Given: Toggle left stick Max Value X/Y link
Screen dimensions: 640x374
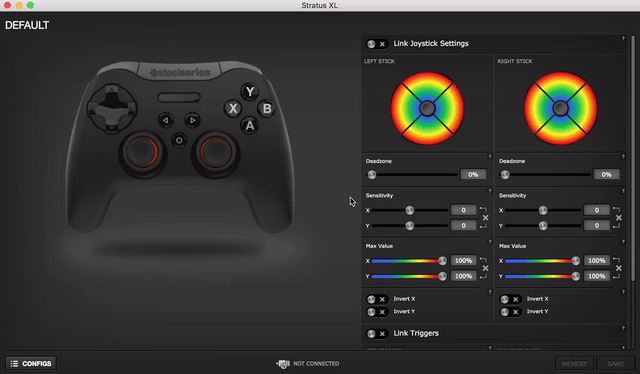Looking at the screenshot, I should (485, 268).
